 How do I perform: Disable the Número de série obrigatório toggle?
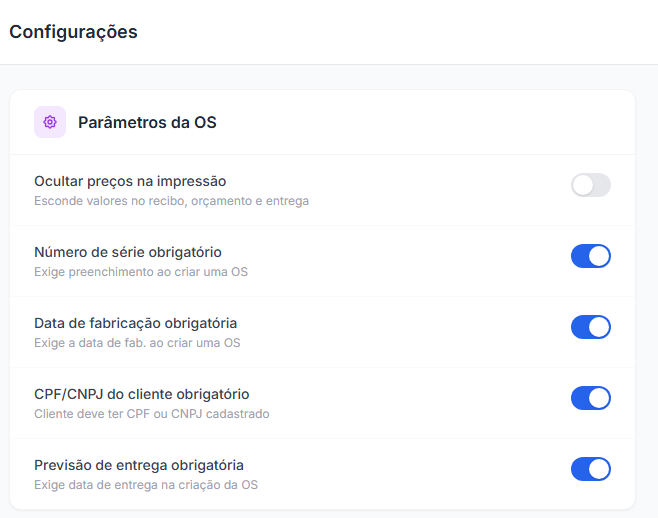click(590, 256)
